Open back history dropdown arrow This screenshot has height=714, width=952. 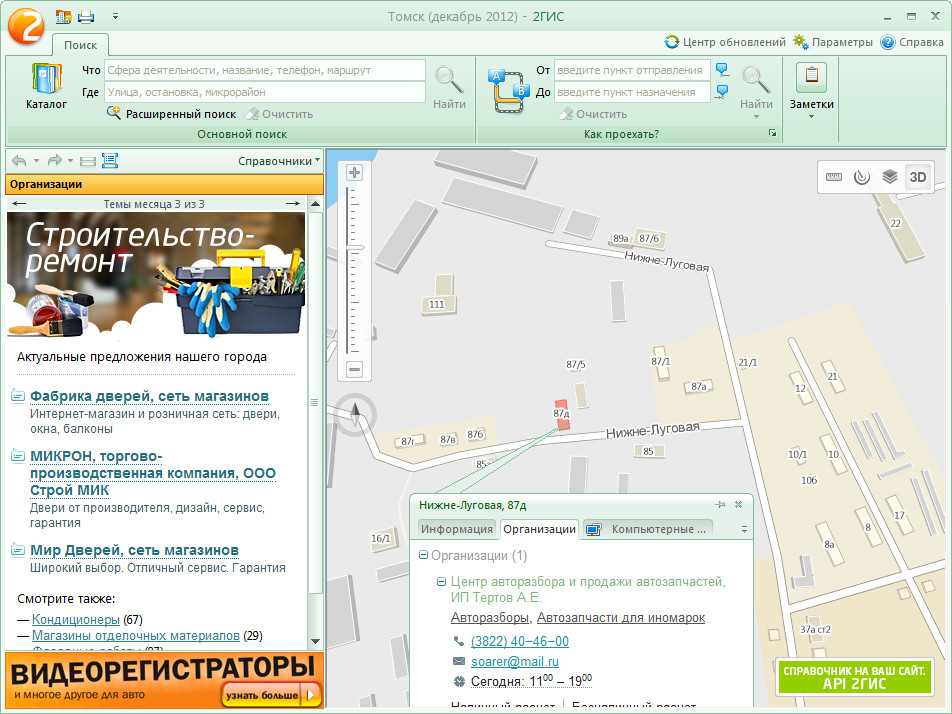[x=36, y=161]
